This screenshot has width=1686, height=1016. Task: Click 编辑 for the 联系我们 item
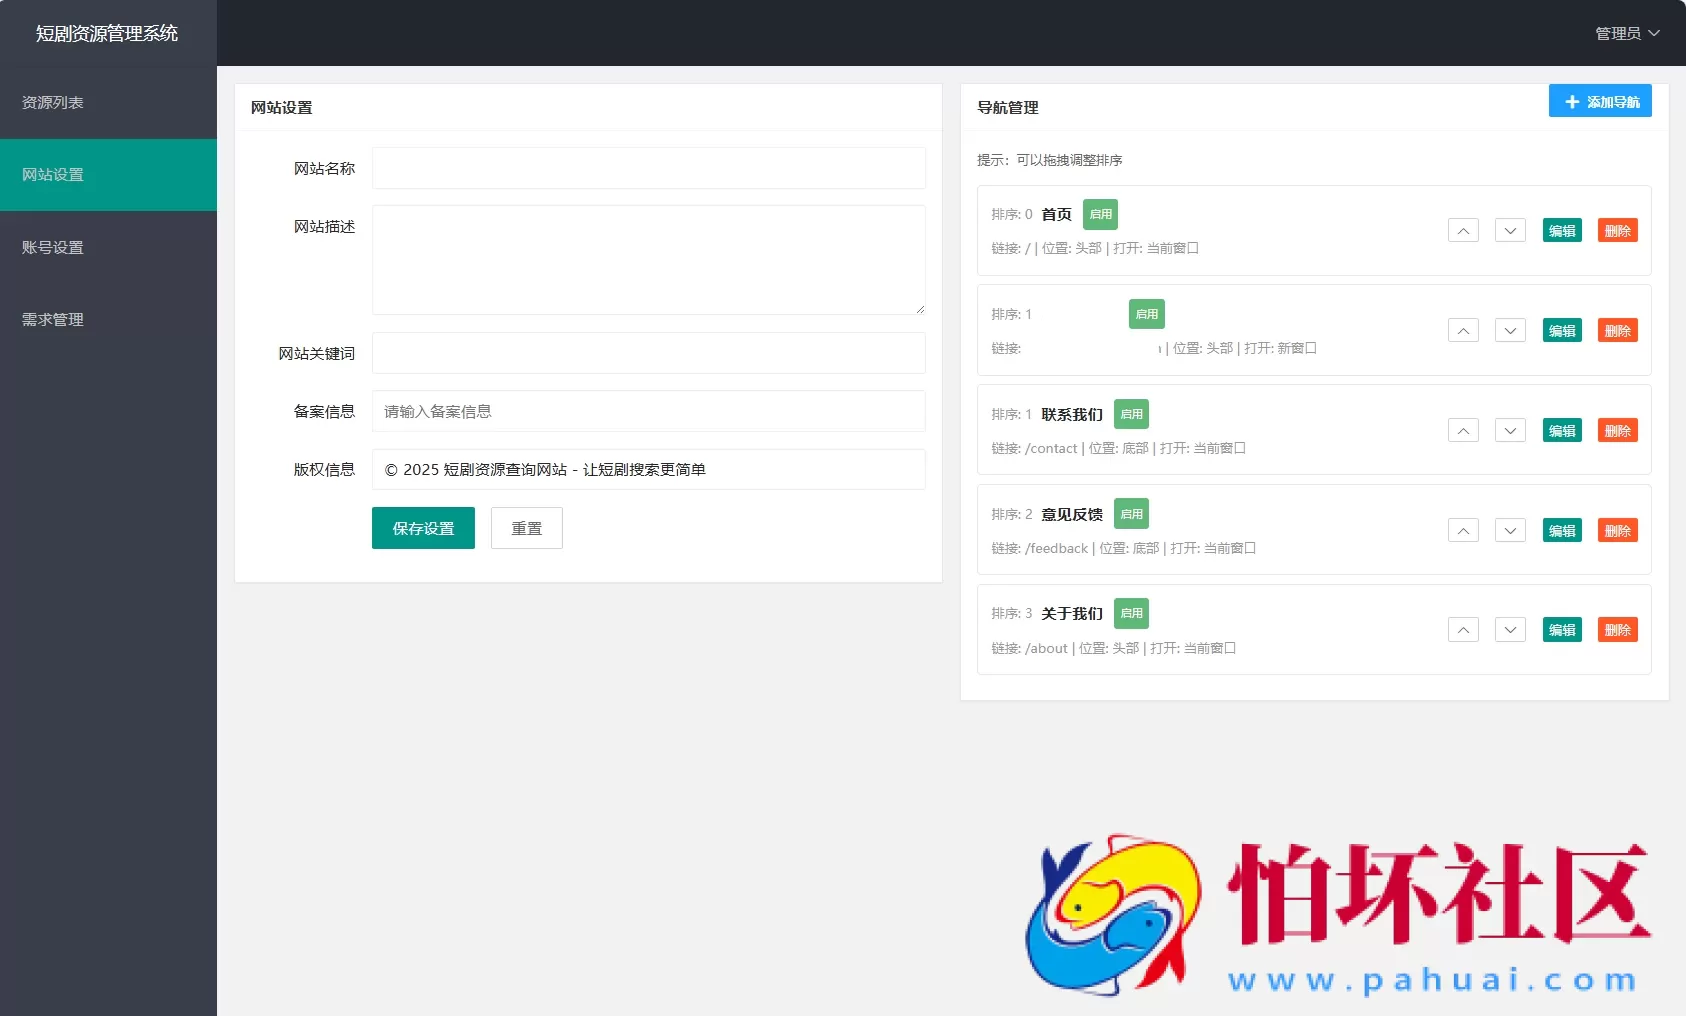tap(1563, 430)
